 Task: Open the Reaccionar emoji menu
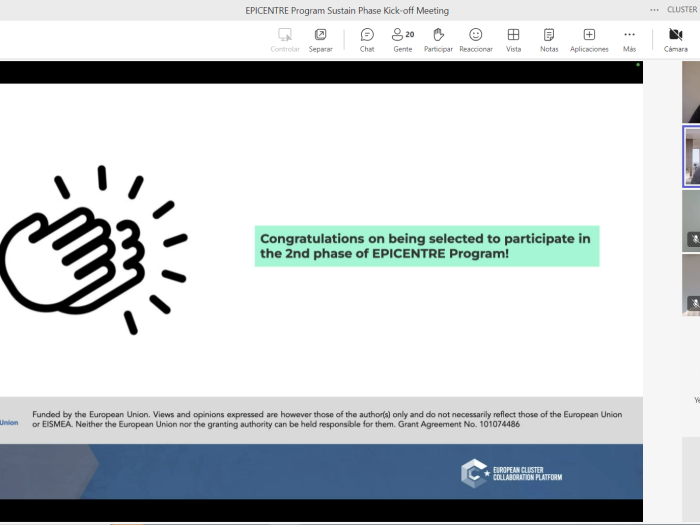tap(476, 40)
